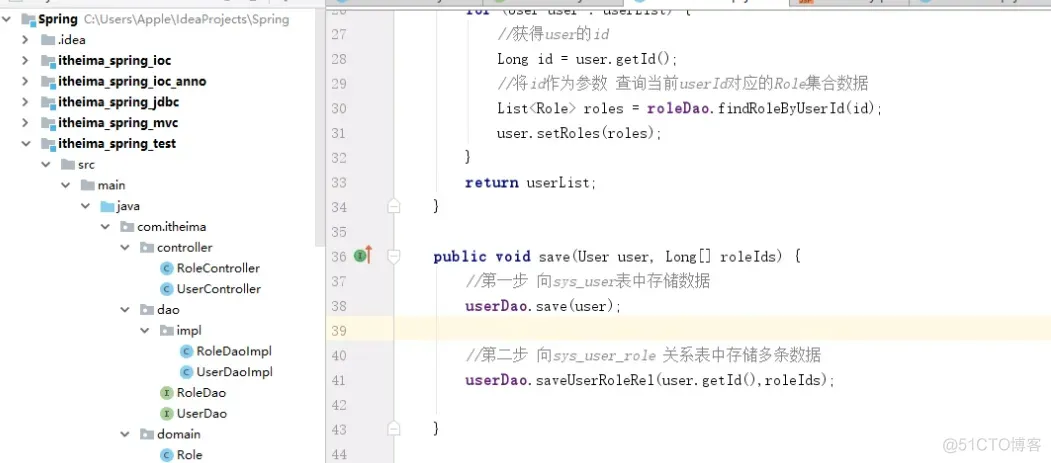Click the main folder icon
The image size is (1051, 463).
pos(87,185)
